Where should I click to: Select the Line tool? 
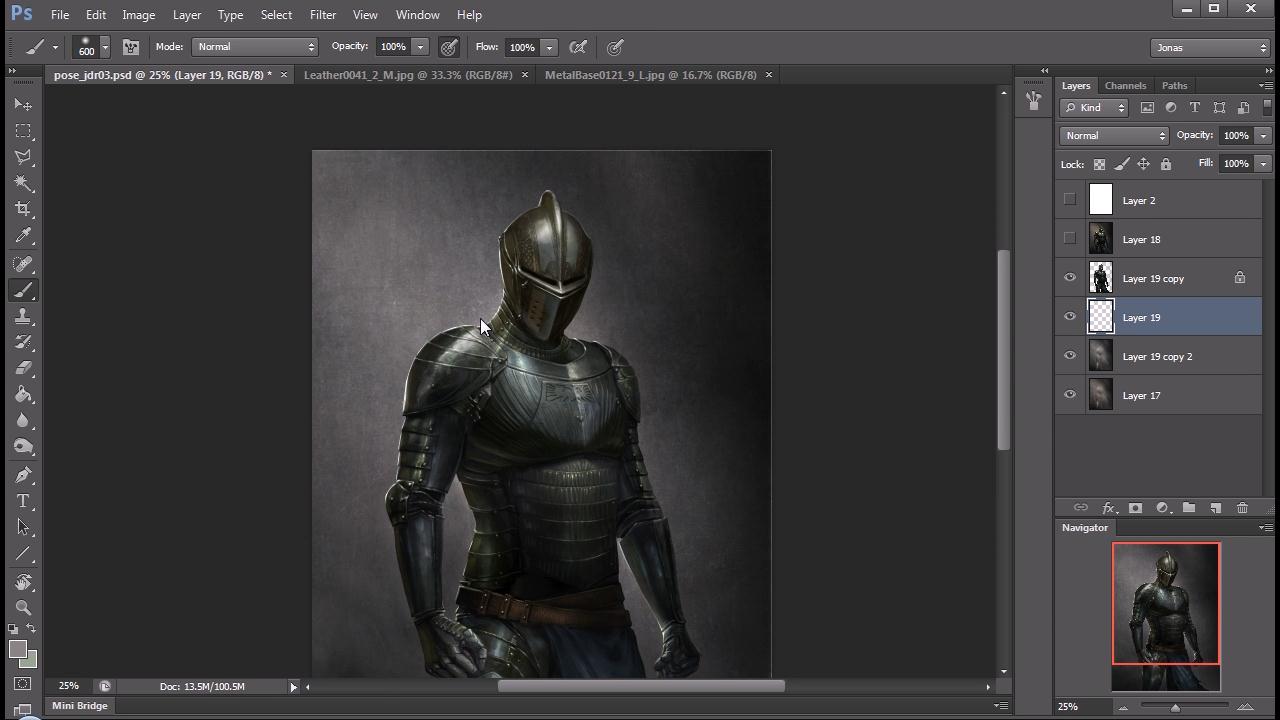pyautogui.click(x=23, y=553)
